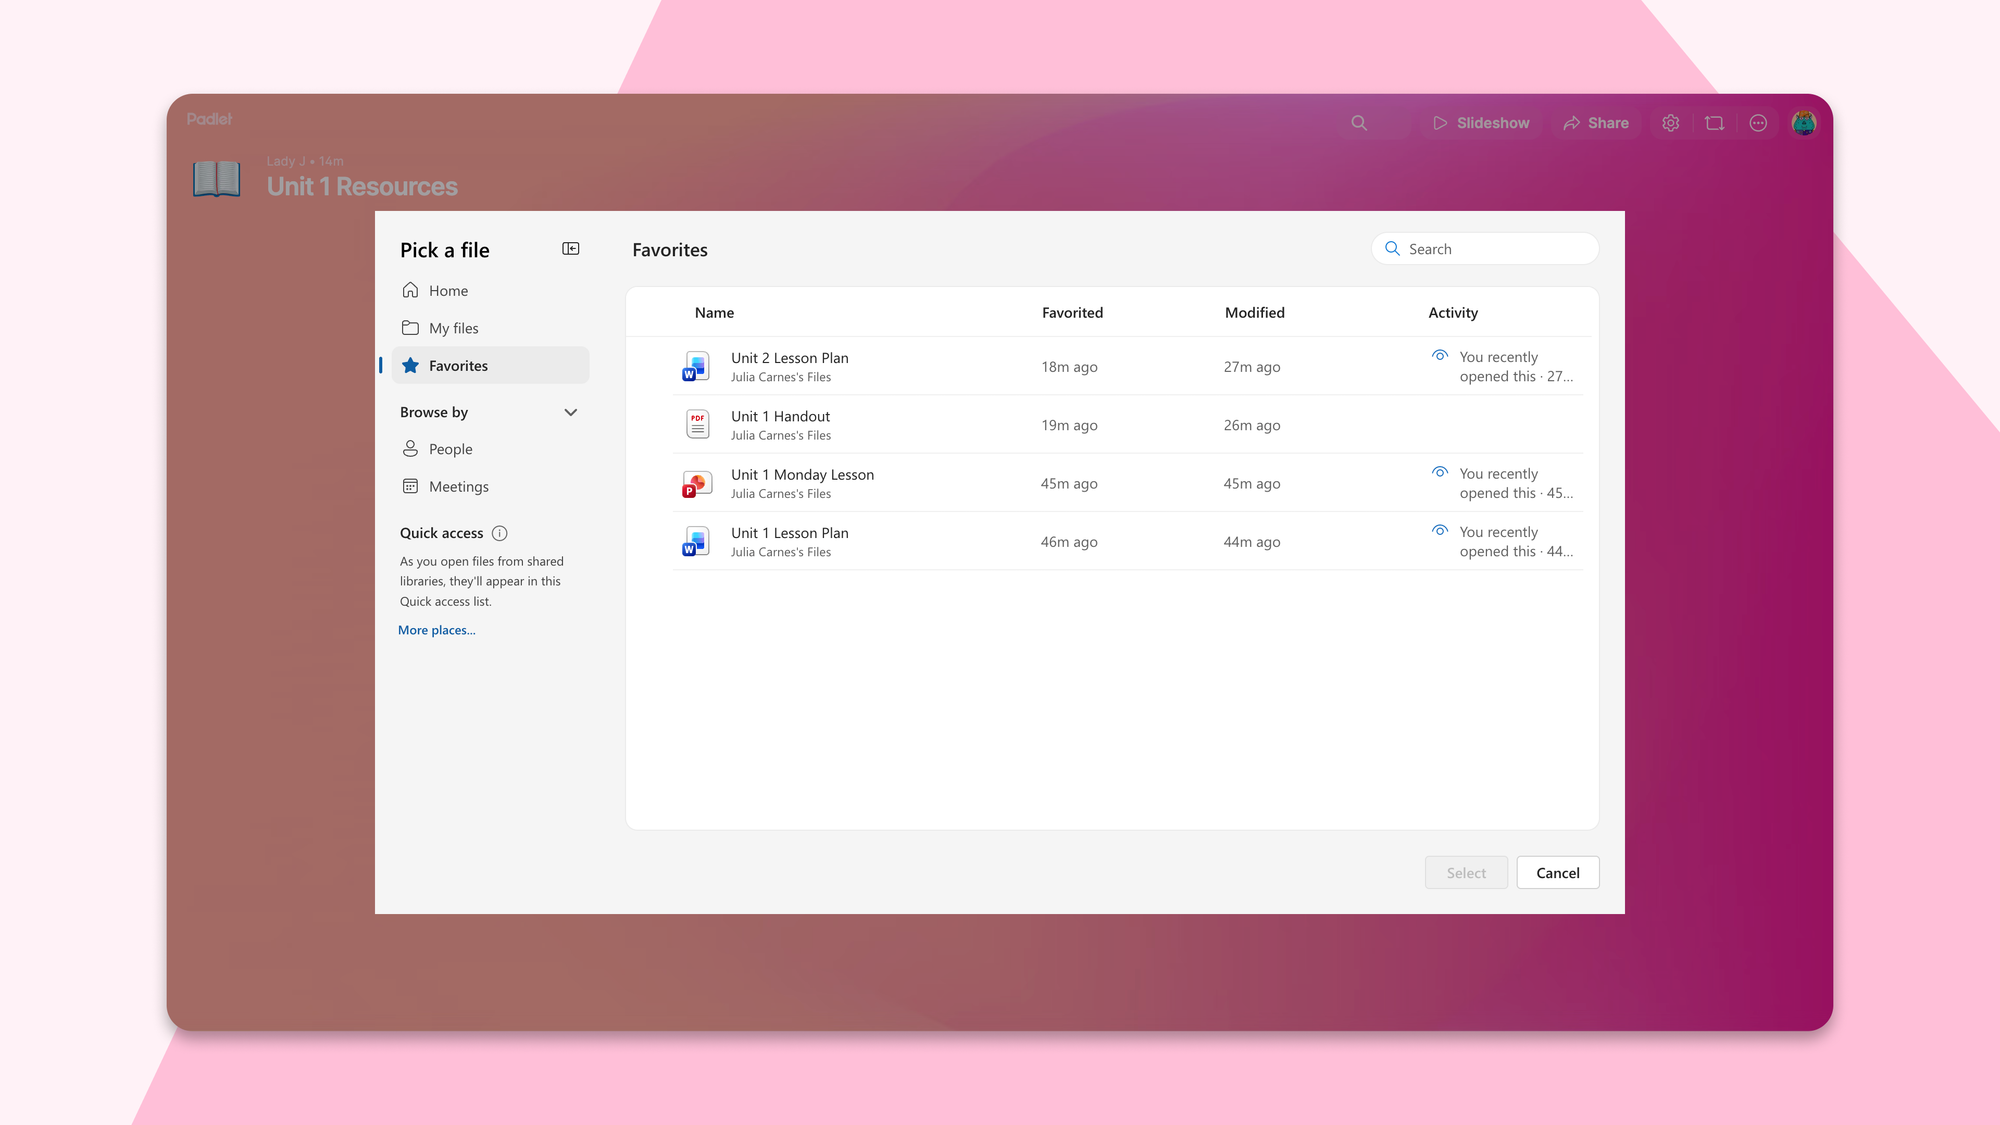Click the remake board icon in top bar
The width and height of the screenshot is (2000, 1125).
point(1714,122)
